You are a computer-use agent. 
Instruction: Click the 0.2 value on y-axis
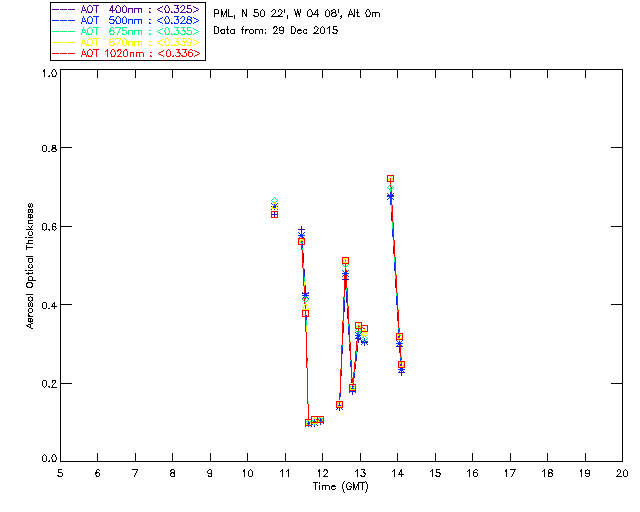(49, 383)
